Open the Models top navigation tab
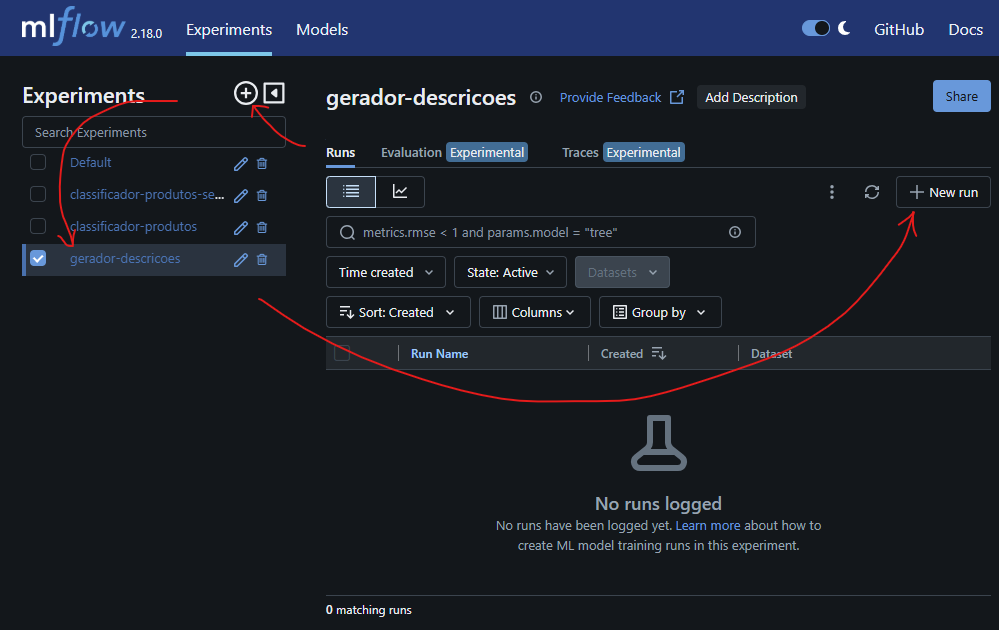This screenshot has width=999, height=630. (322, 29)
